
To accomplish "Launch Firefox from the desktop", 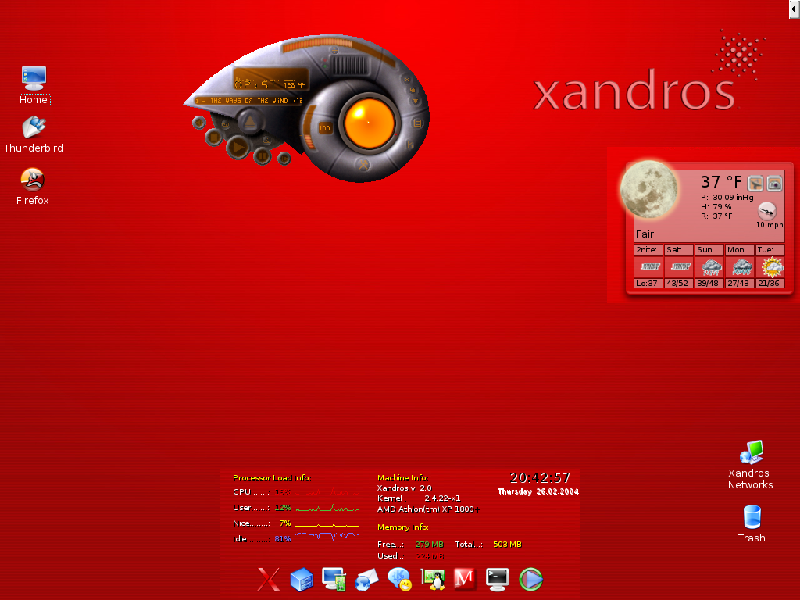I will point(32,186).
